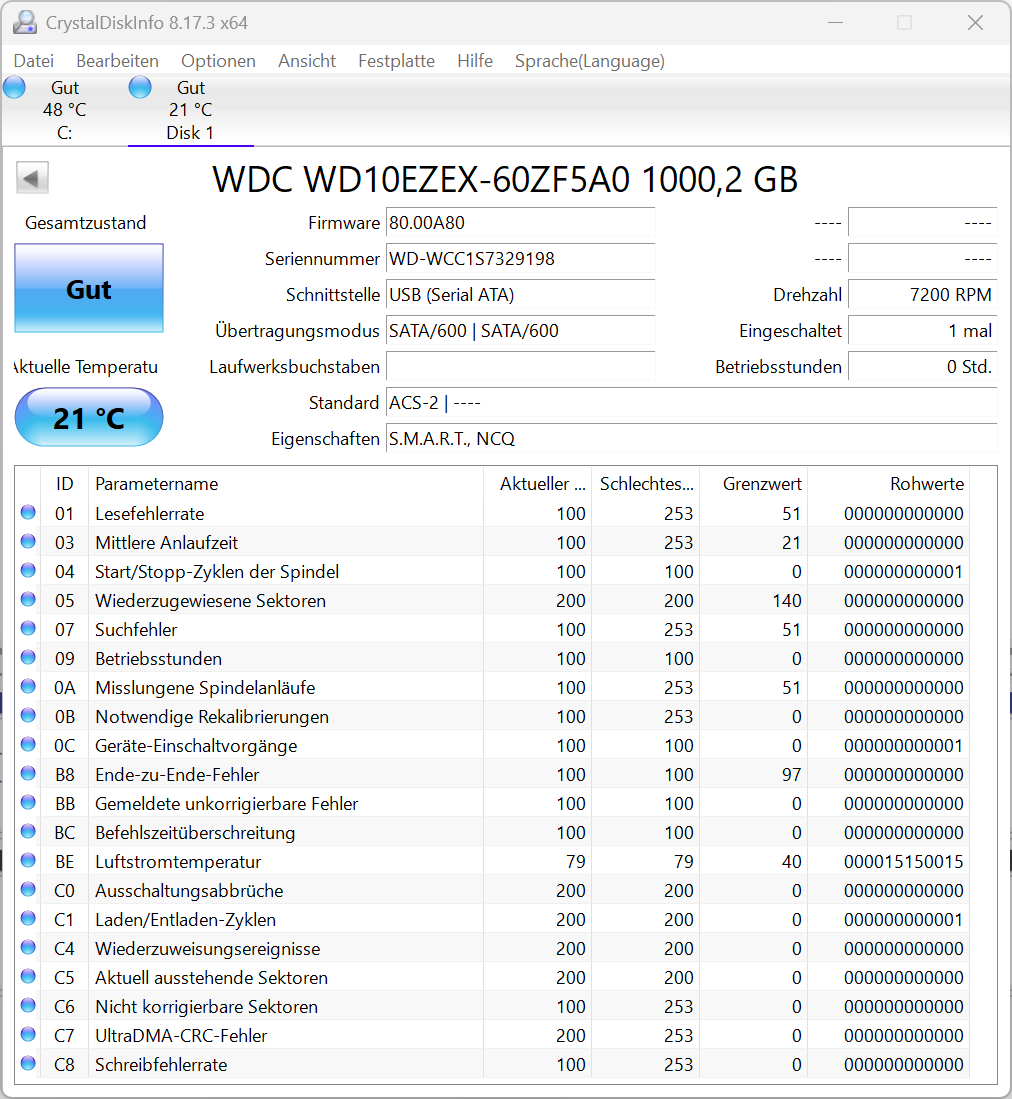This screenshot has width=1012, height=1099.
Task: Open the Sprache(Language) menu
Action: (589, 61)
